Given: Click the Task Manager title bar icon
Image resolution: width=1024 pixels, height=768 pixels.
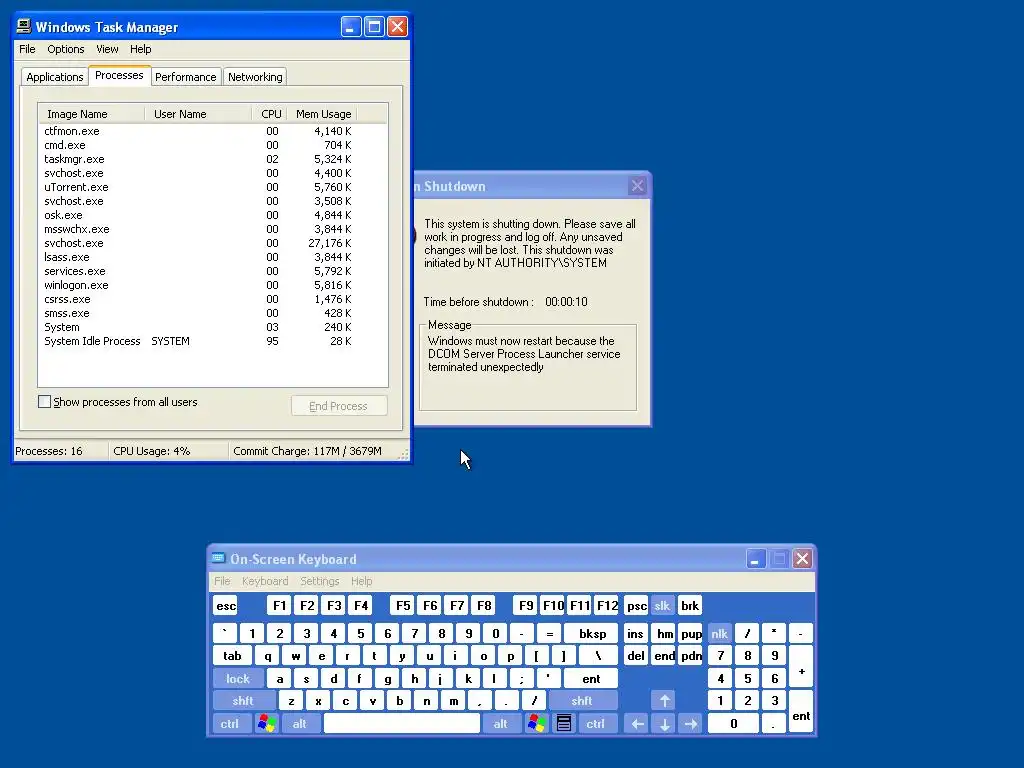Looking at the screenshot, I should pos(24,26).
